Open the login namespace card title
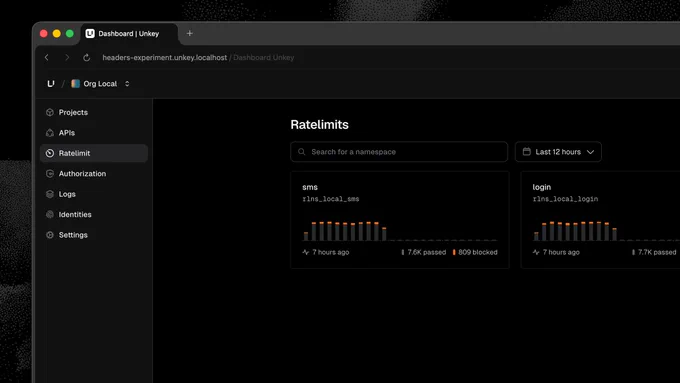This screenshot has width=680, height=383. pyautogui.click(x=542, y=187)
